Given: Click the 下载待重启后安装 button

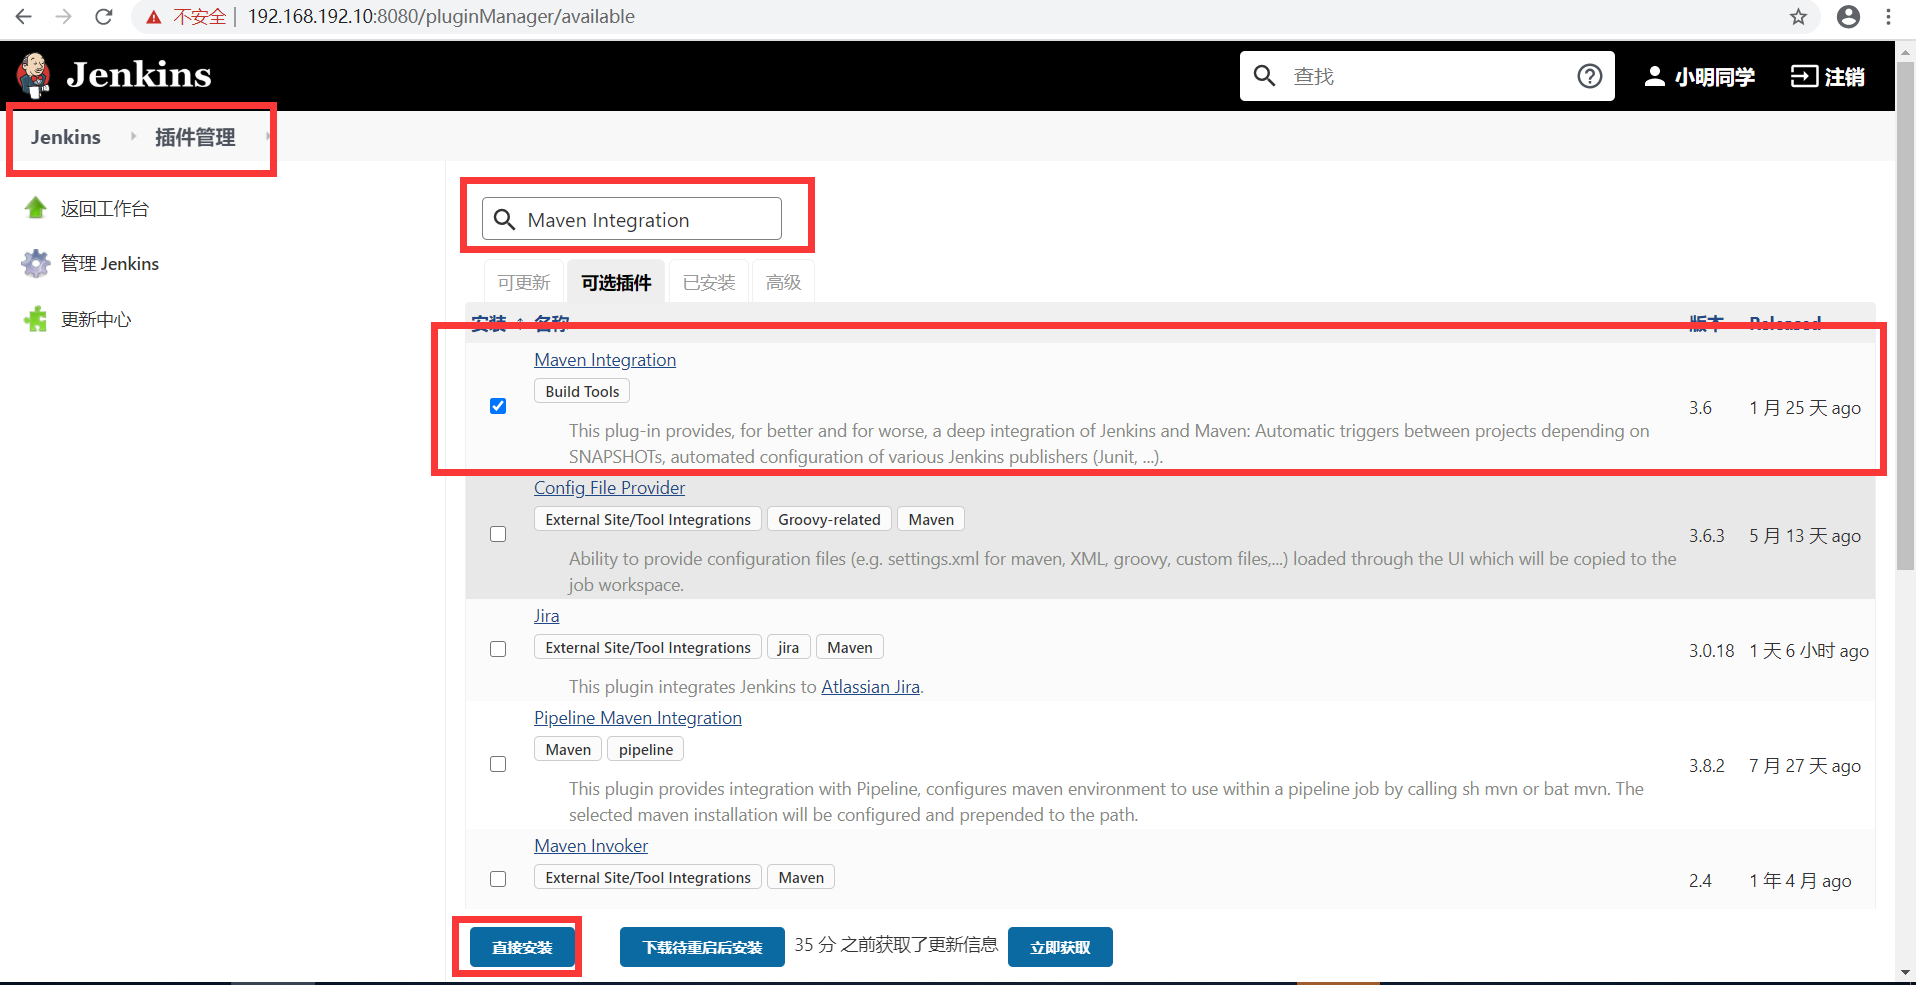Looking at the screenshot, I should pos(702,947).
